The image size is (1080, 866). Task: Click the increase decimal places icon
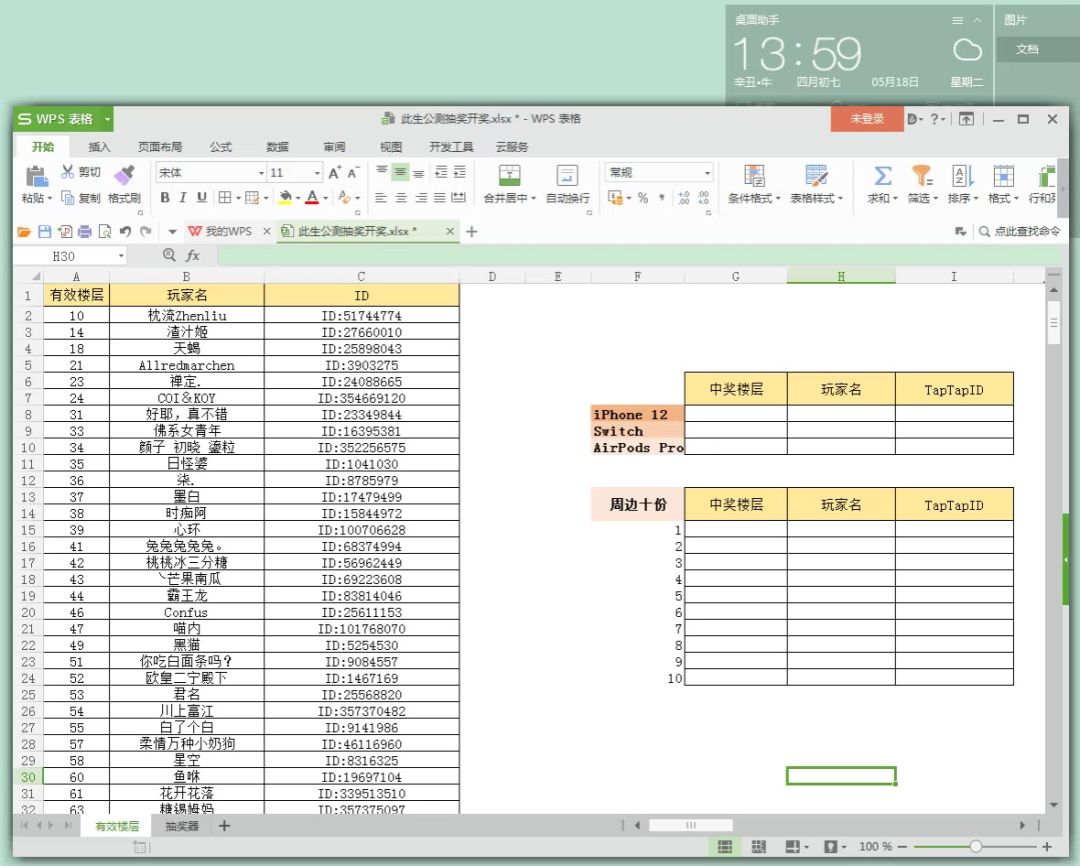[683, 198]
